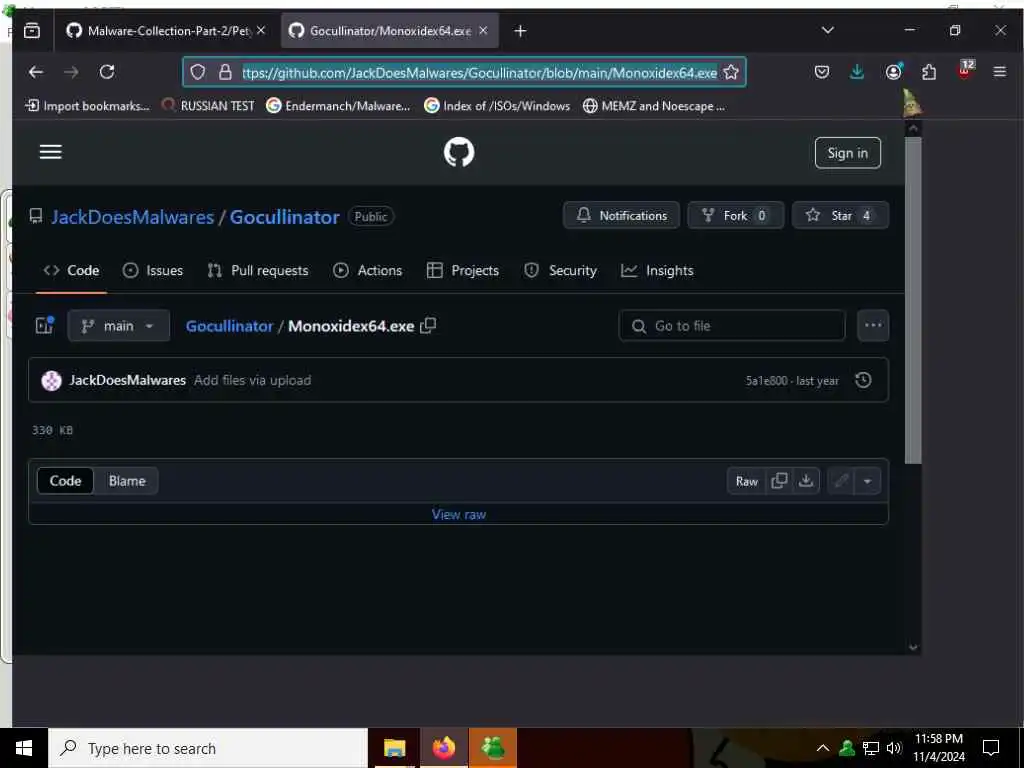
Task: Open Gocullinator repository title link
Action: [x=284, y=217]
